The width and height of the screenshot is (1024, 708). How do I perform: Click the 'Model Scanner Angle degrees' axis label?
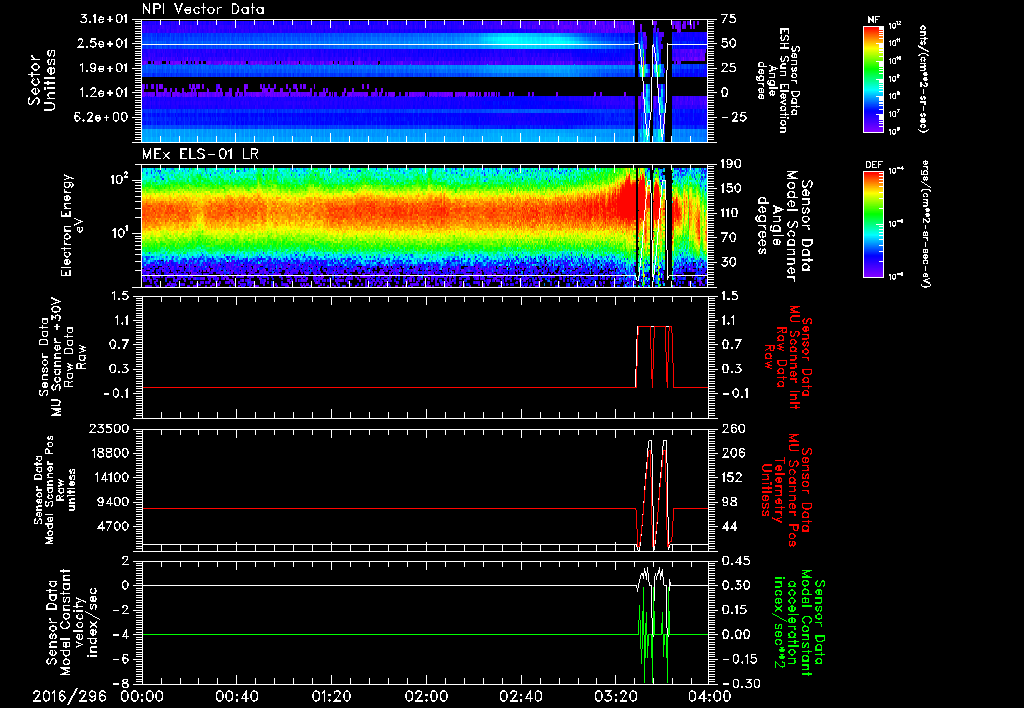pos(785,226)
